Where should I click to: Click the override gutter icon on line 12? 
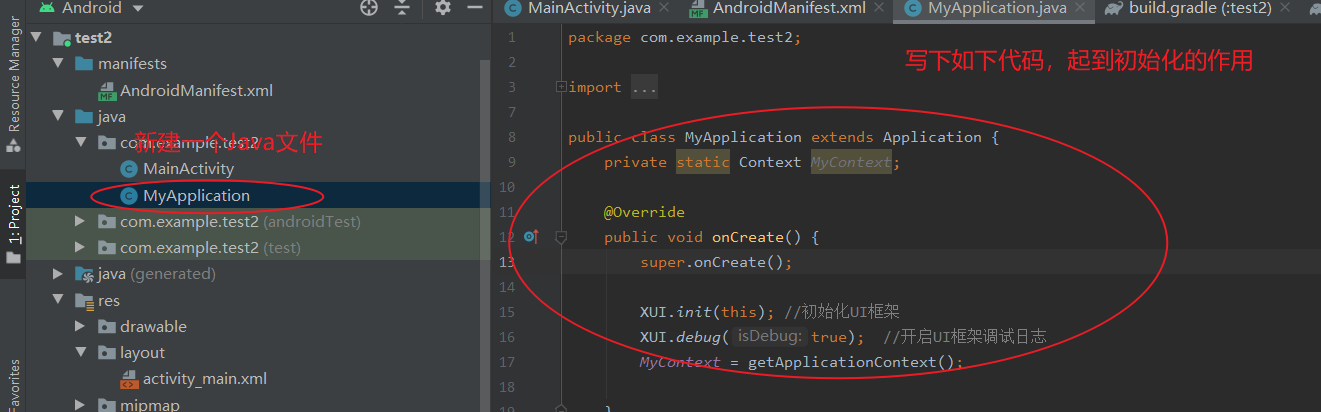click(531, 237)
